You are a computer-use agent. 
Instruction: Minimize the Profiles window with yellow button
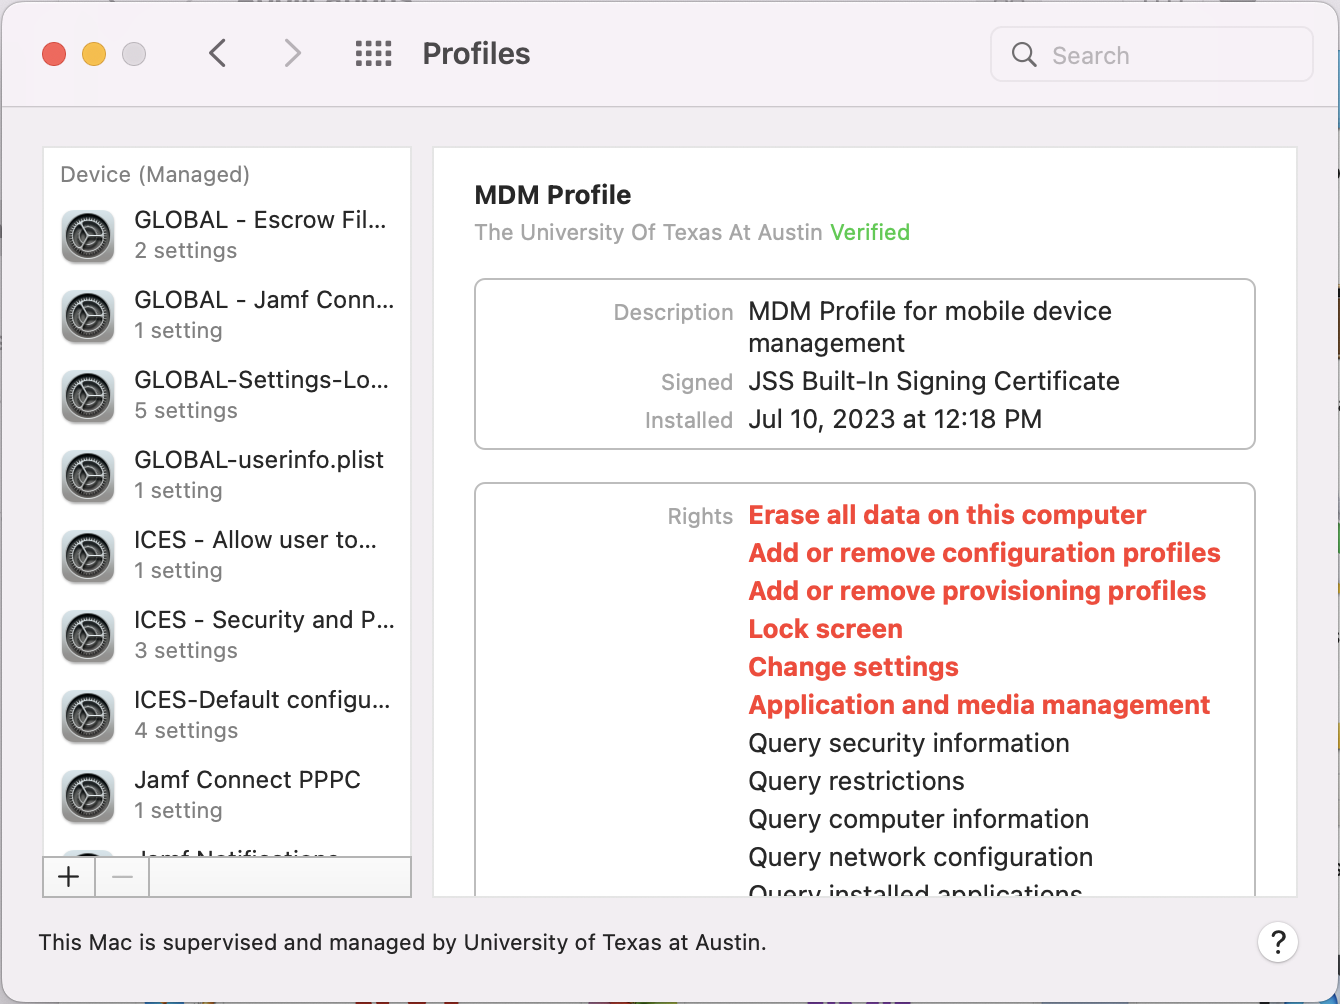94,54
